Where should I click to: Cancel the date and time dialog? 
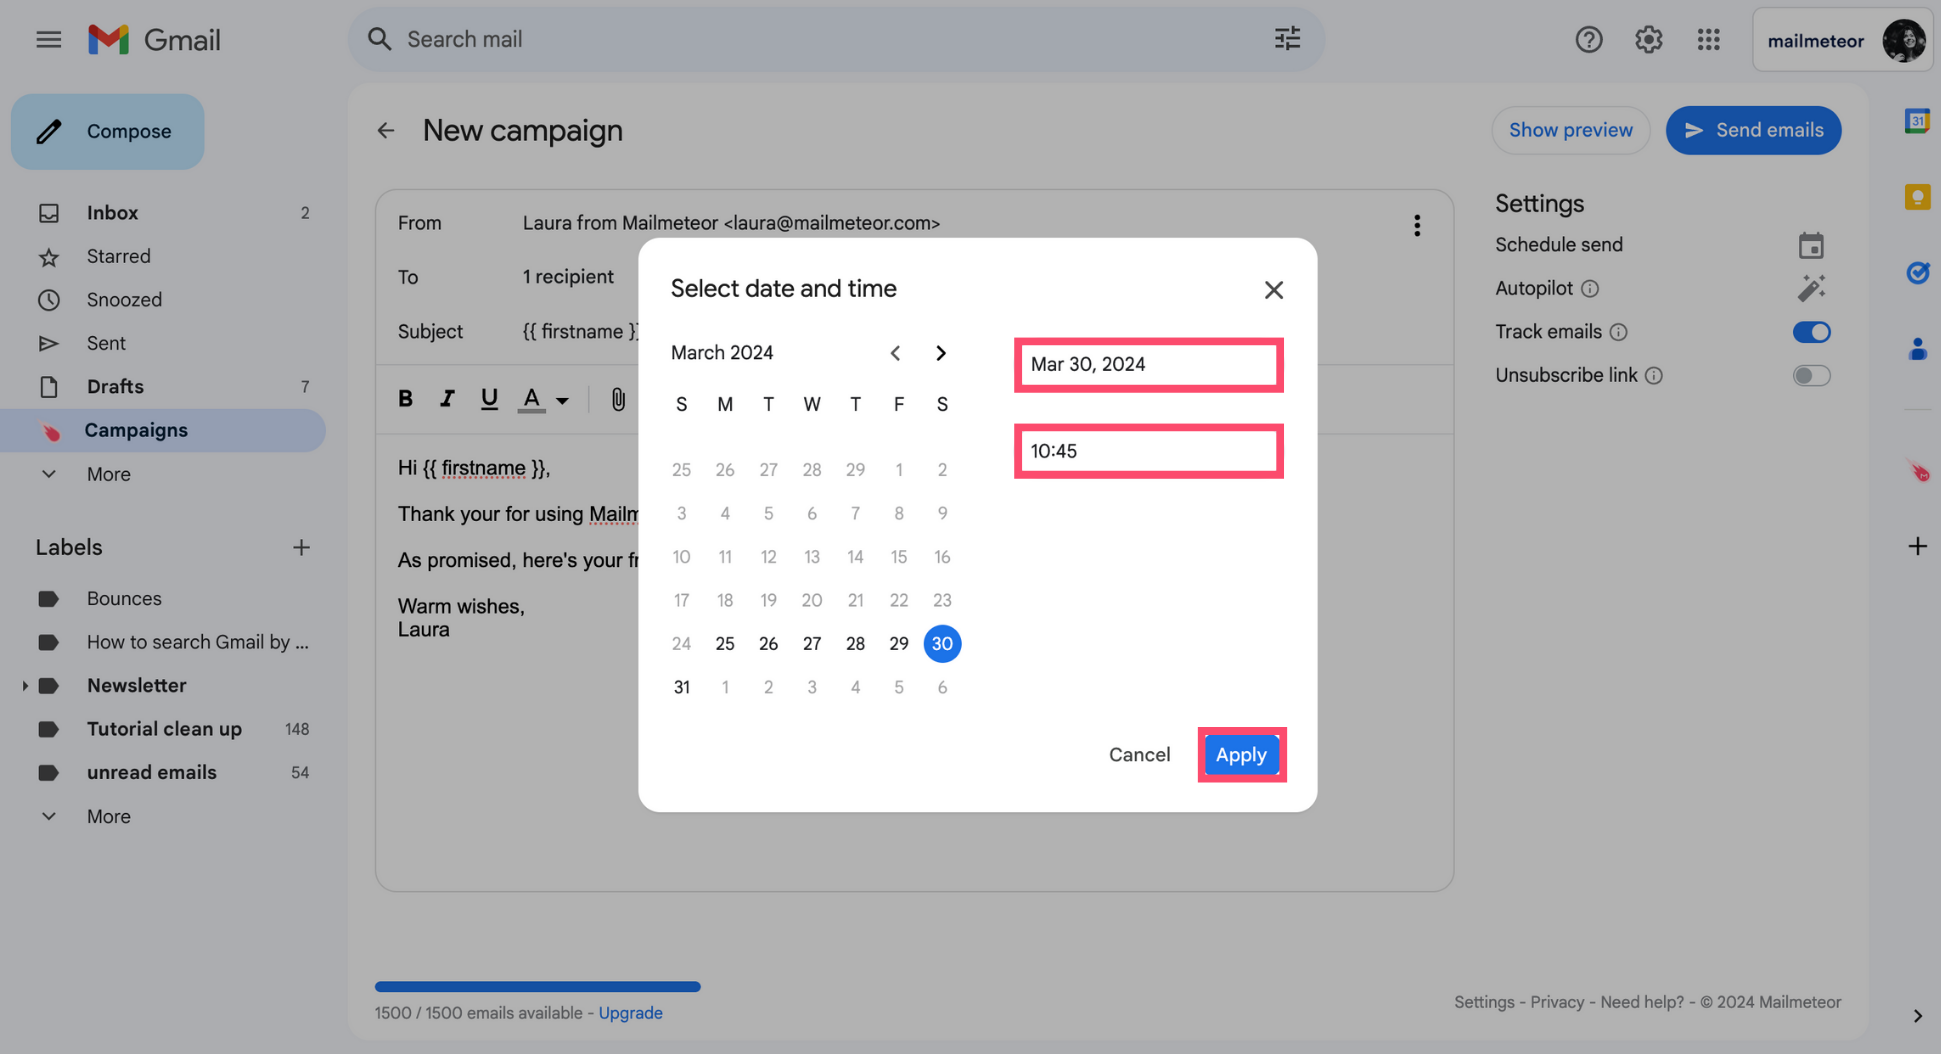[1139, 755]
